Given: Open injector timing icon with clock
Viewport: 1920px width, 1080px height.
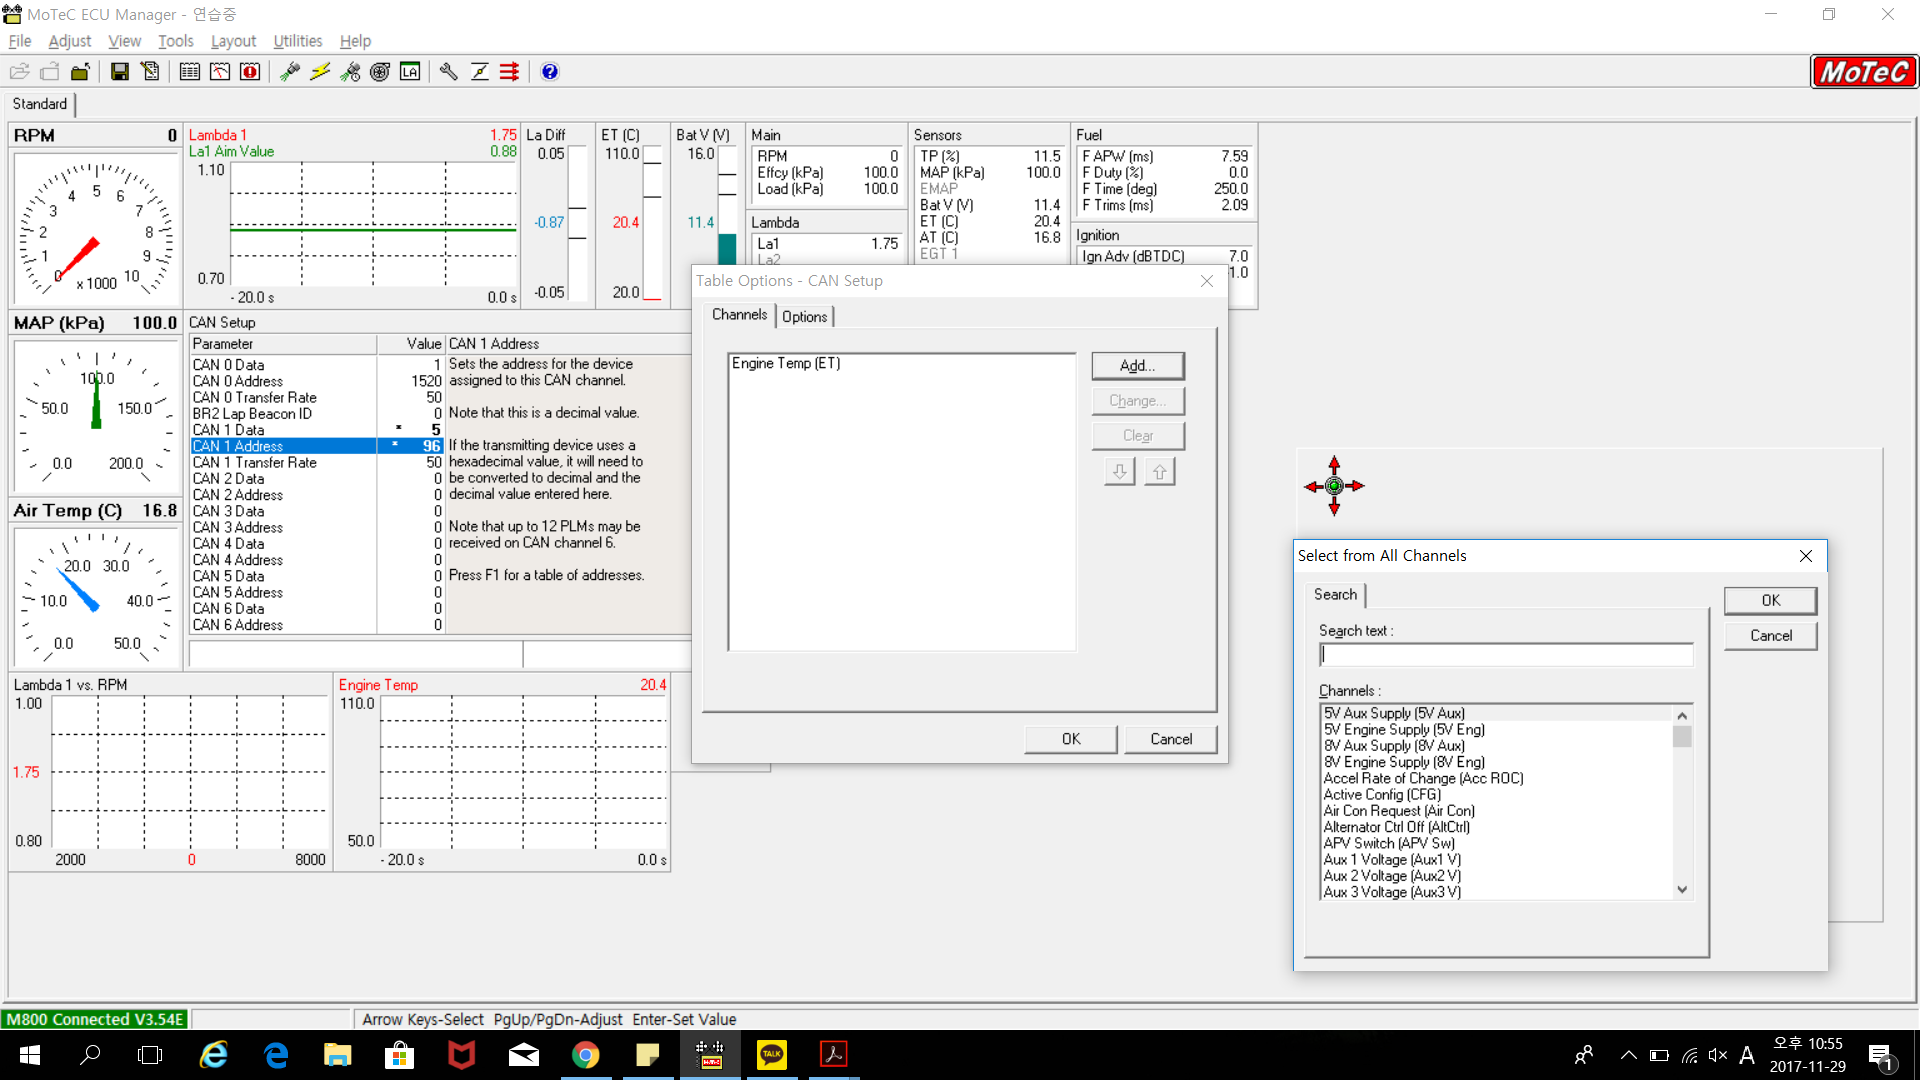Looking at the screenshot, I should pyautogui.click(x=350, y=72).
